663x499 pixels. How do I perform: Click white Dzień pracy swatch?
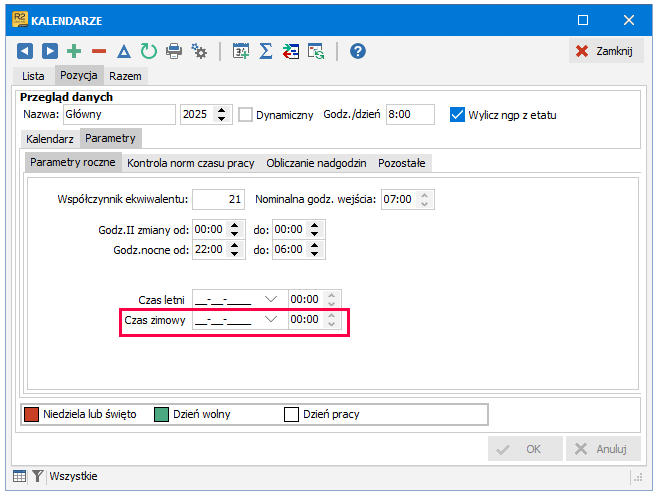(x=291, y=414)
